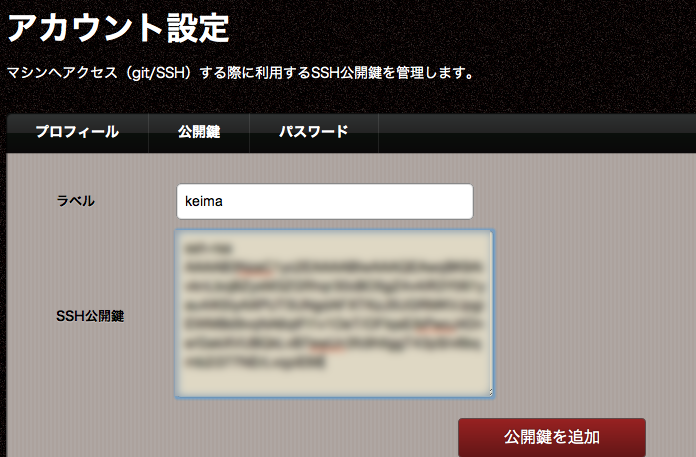The width and height of the screenshot is (696, 457).
Task: Switch to the 公開鍵 tab
Action: click(199, 132)
